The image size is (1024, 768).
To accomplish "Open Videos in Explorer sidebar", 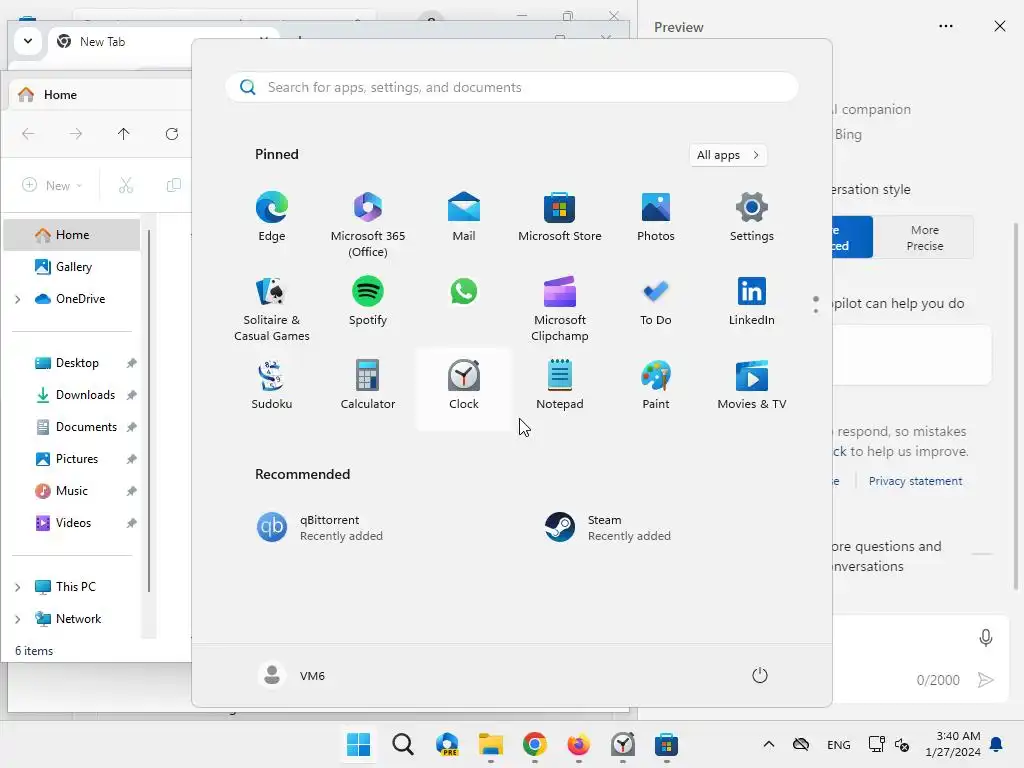I will point(72,523).
